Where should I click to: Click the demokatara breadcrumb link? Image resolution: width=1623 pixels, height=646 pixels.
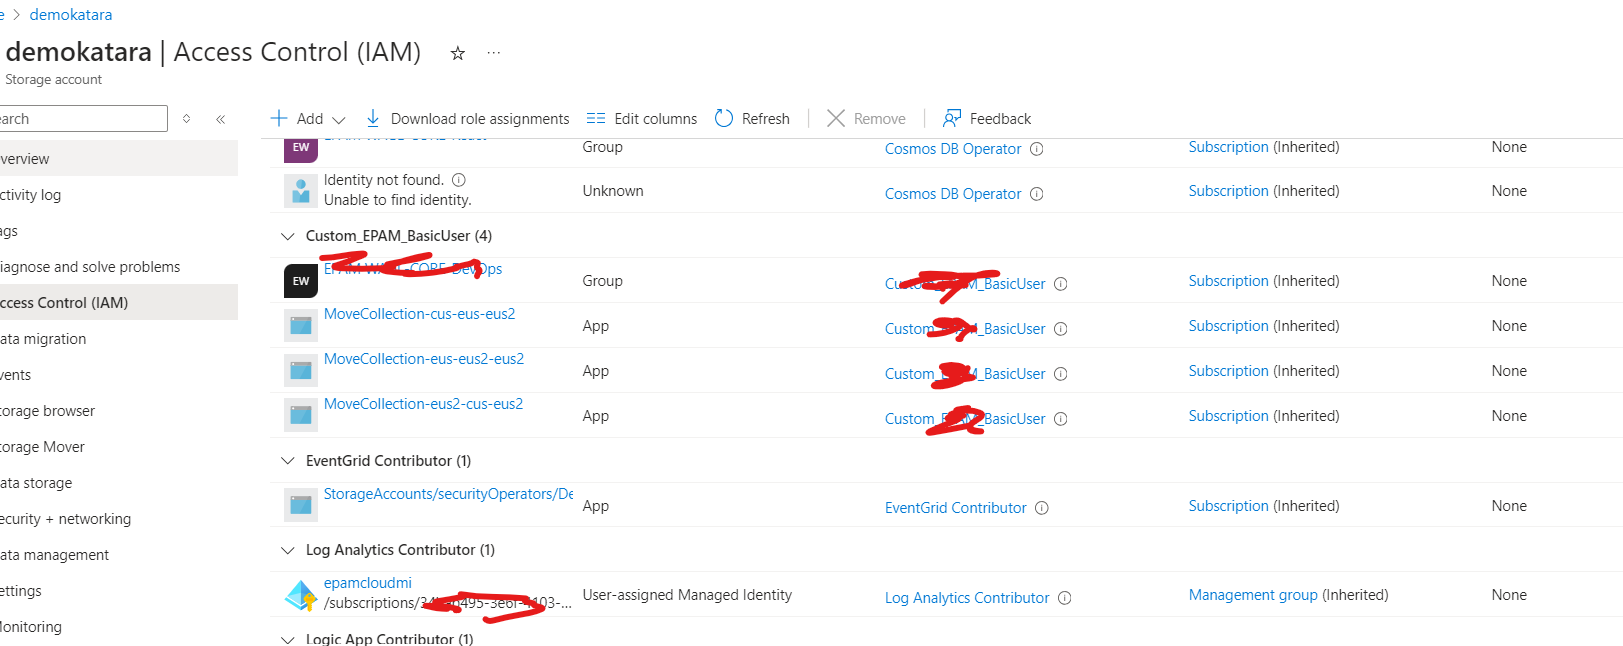pos(71,15)
